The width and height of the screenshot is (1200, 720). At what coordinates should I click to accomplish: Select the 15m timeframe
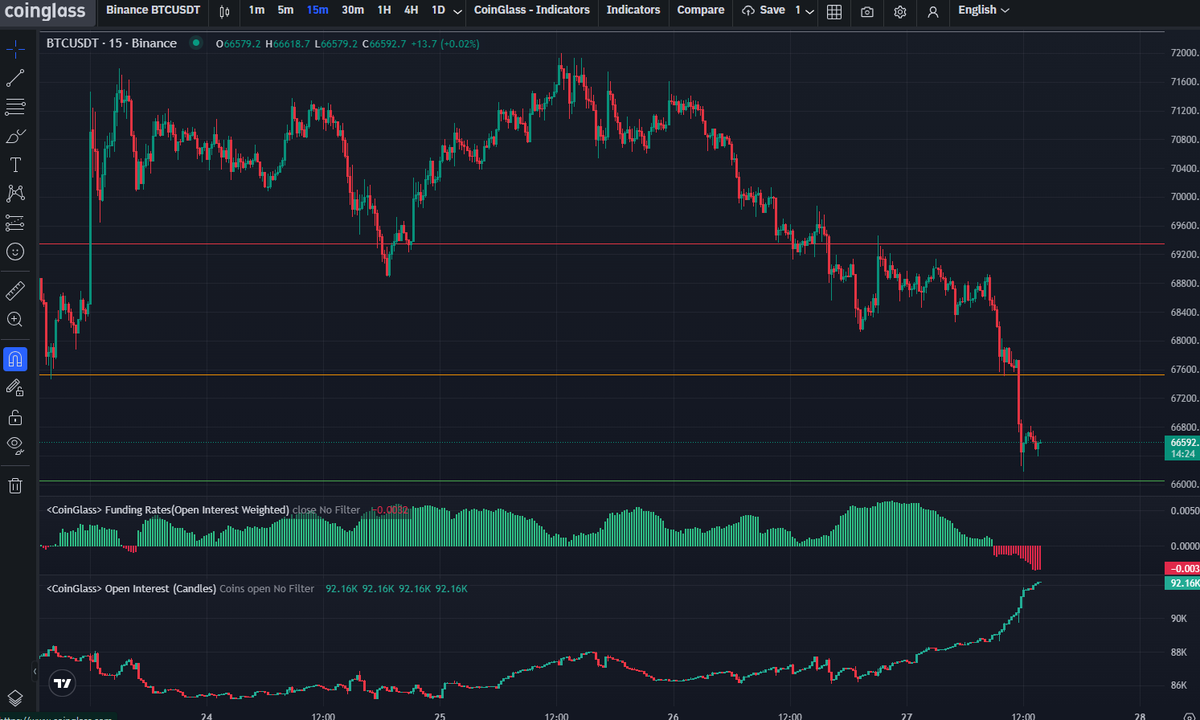tap(317, 10)
